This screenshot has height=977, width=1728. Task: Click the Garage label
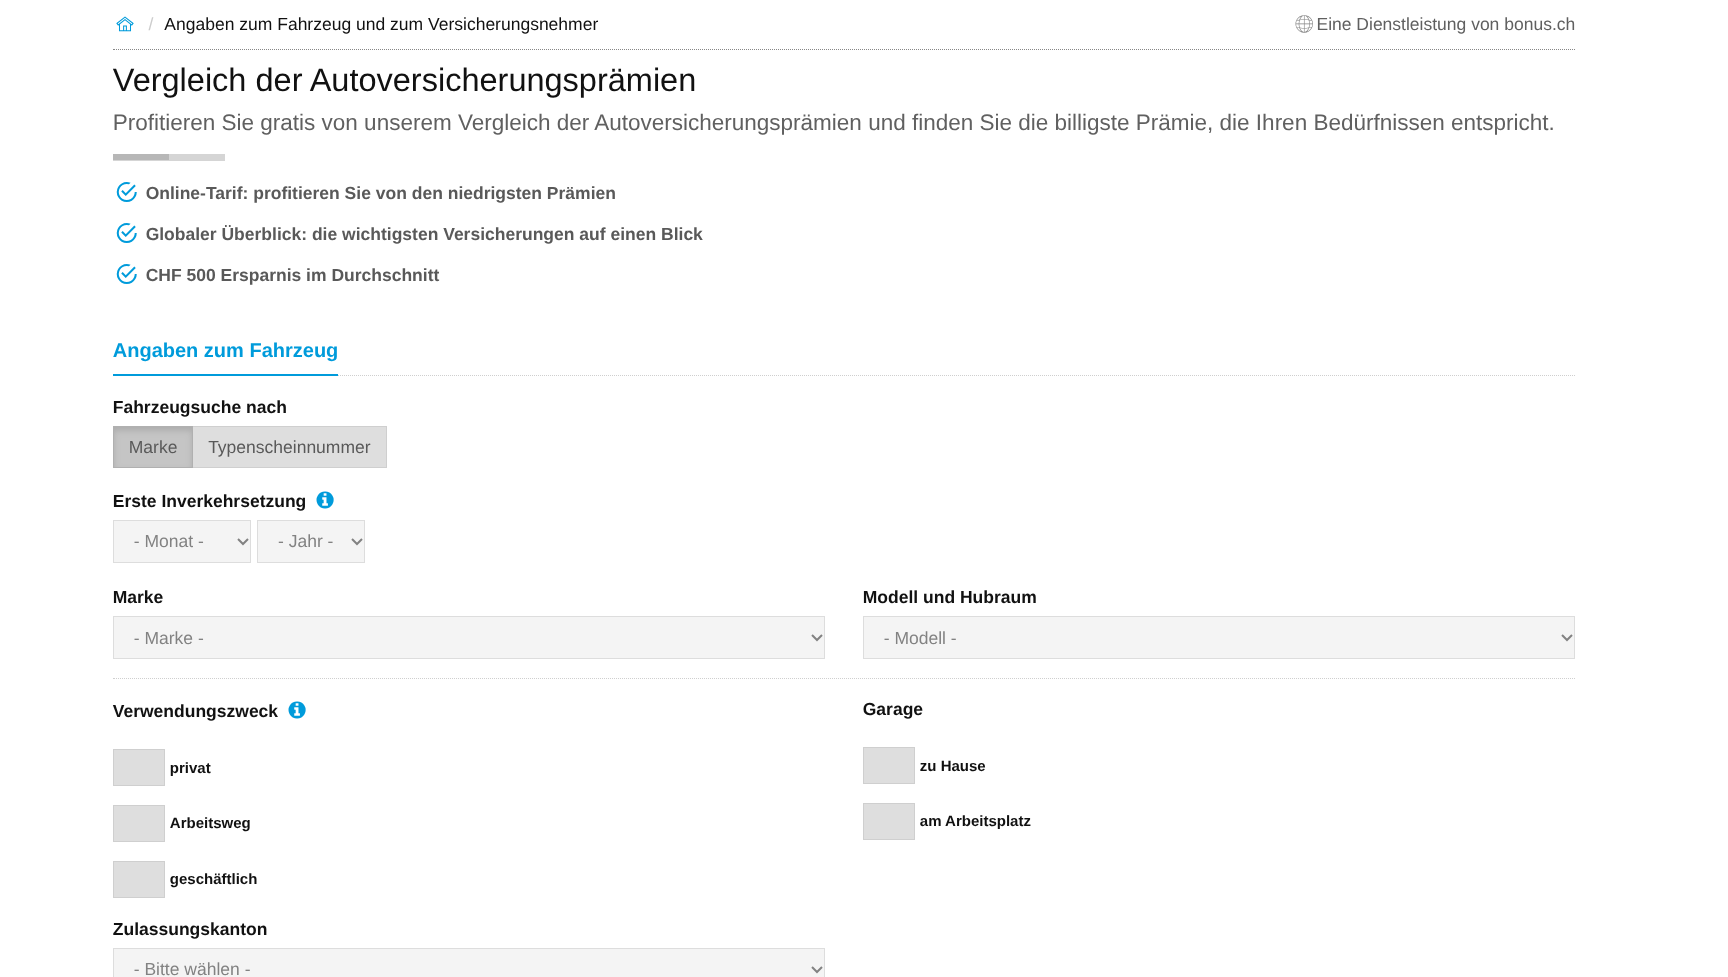click(893, 709)
